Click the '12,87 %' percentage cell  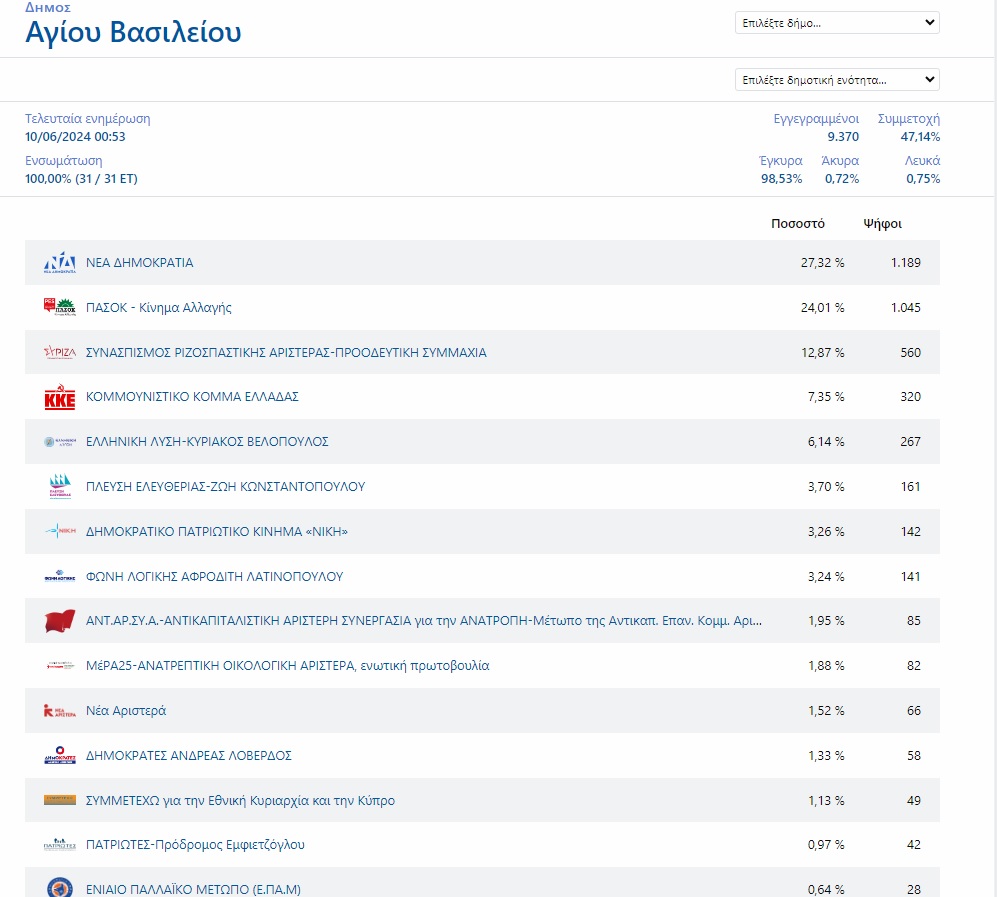(822, 352)
